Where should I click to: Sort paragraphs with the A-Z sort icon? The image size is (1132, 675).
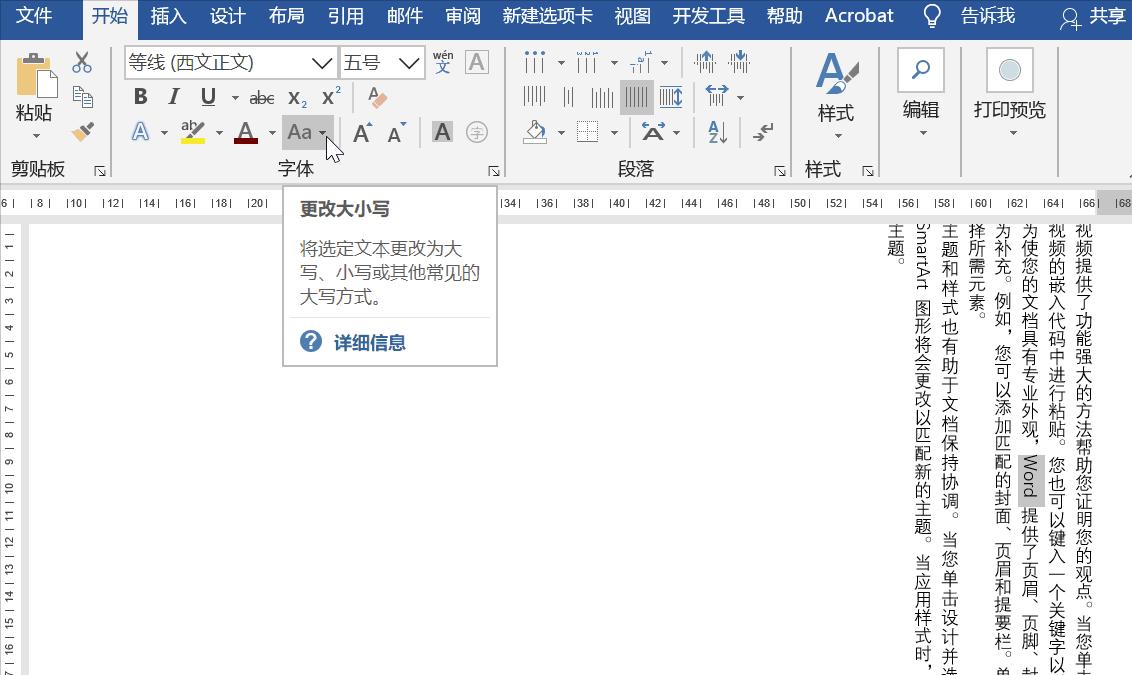coord(715,132)
